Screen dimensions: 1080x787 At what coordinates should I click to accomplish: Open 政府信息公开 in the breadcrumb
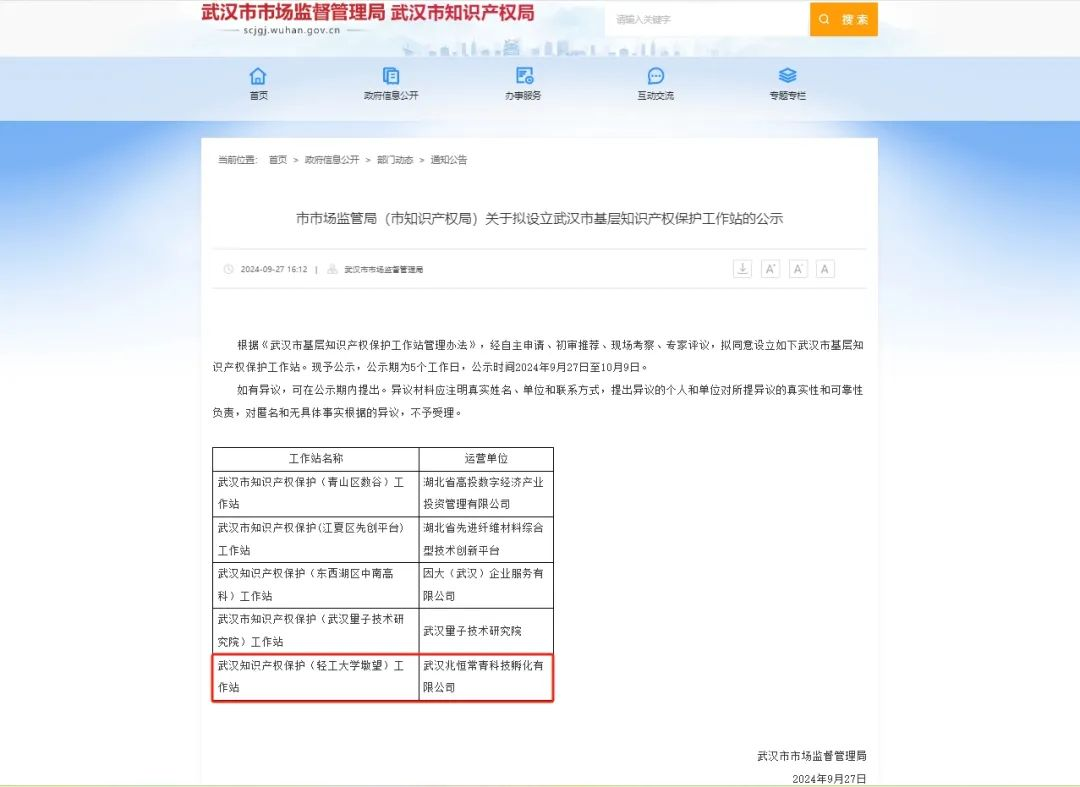[332, 160]
